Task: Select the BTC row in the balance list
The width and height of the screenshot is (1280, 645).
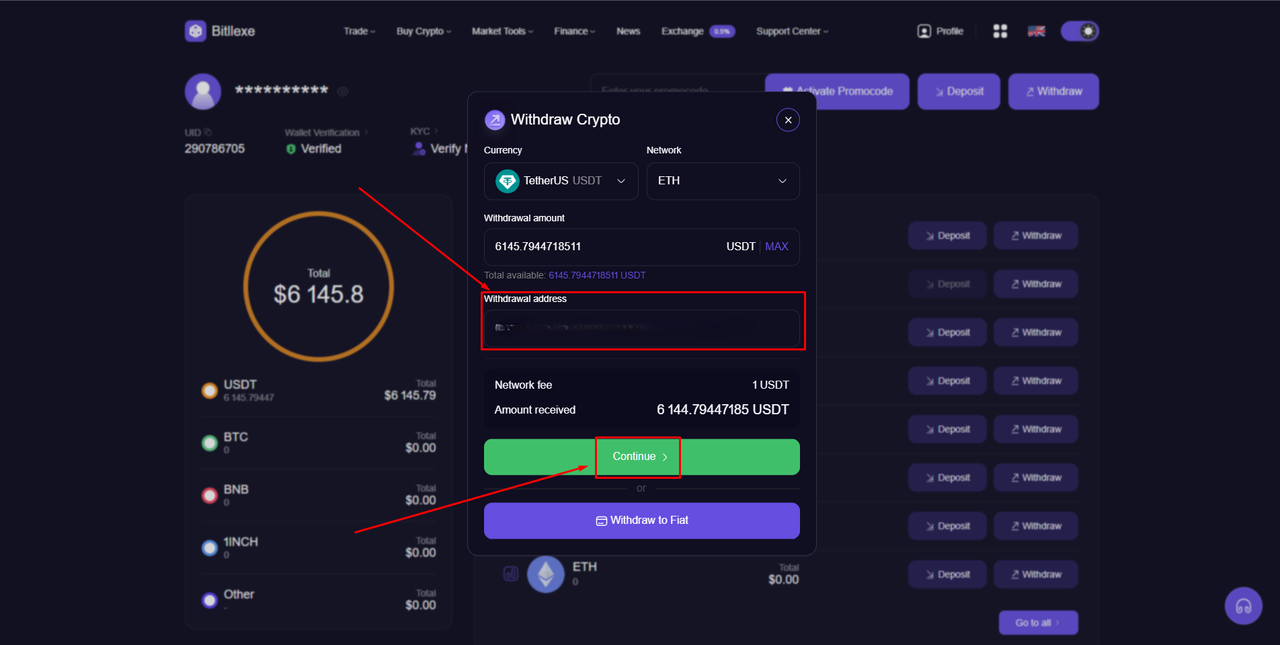Action: [318, 442]
